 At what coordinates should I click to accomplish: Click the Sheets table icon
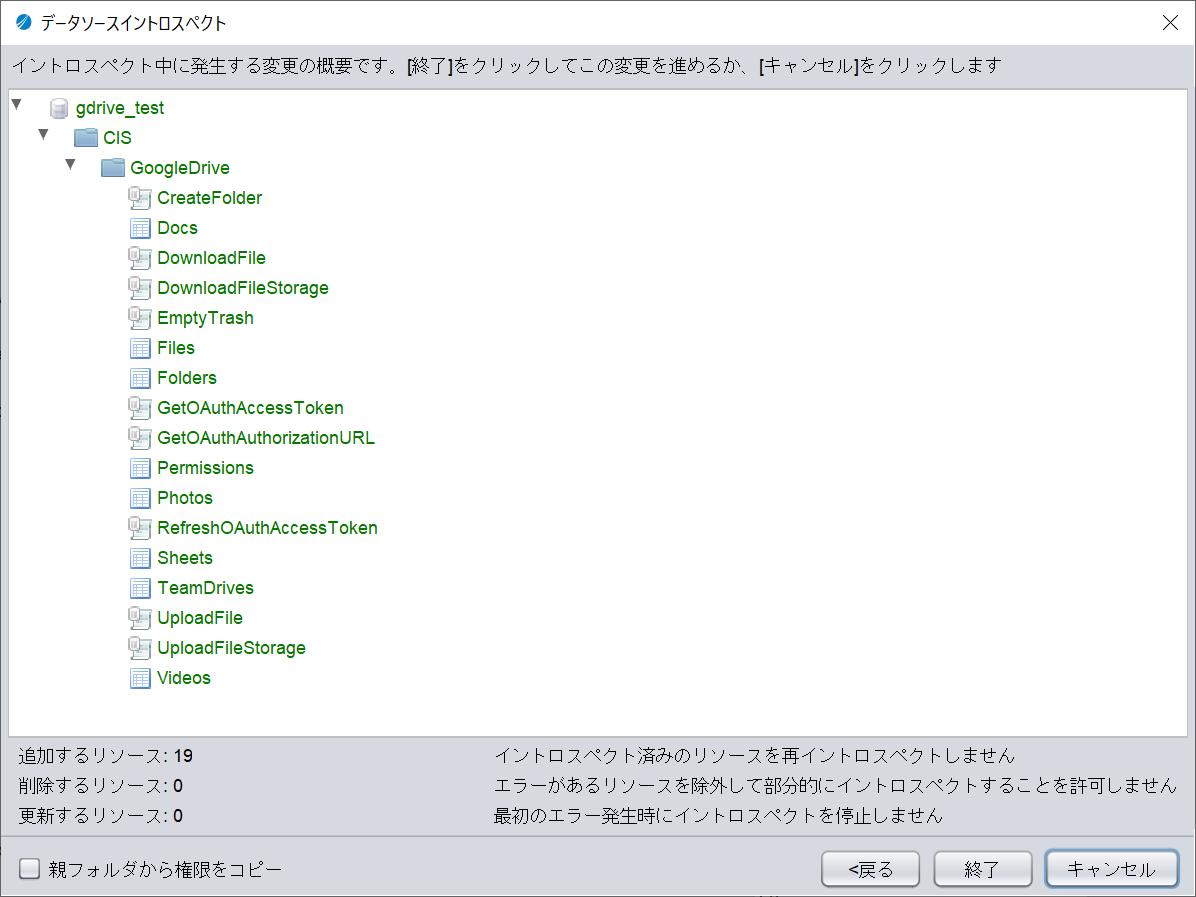pyautogui.click(x=140, y=558)
